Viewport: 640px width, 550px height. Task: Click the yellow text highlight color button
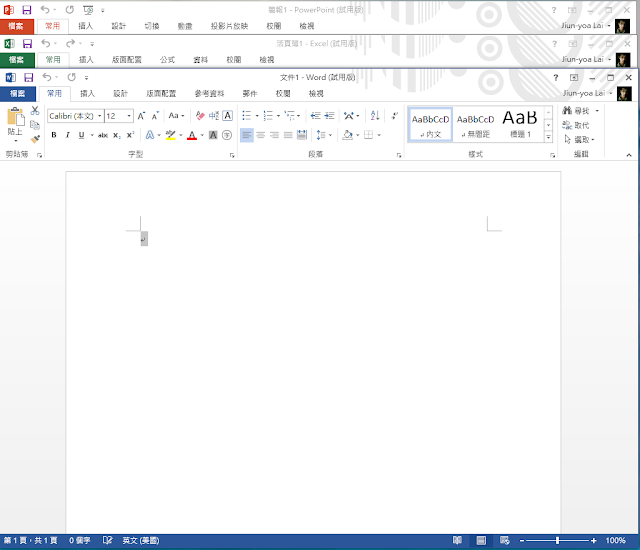pyautogui.click(x=171, y=135)
